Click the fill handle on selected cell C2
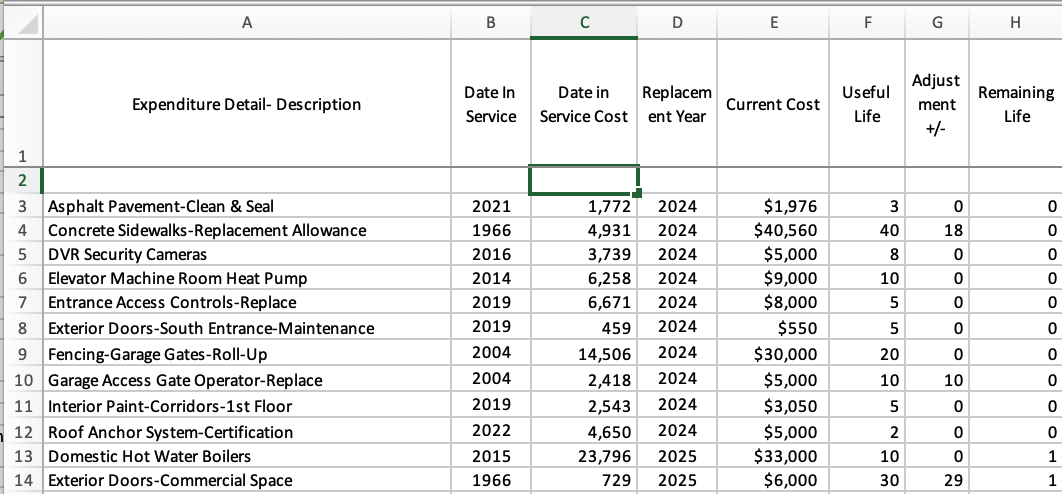1062x494 pixels. tap(638, 192)
